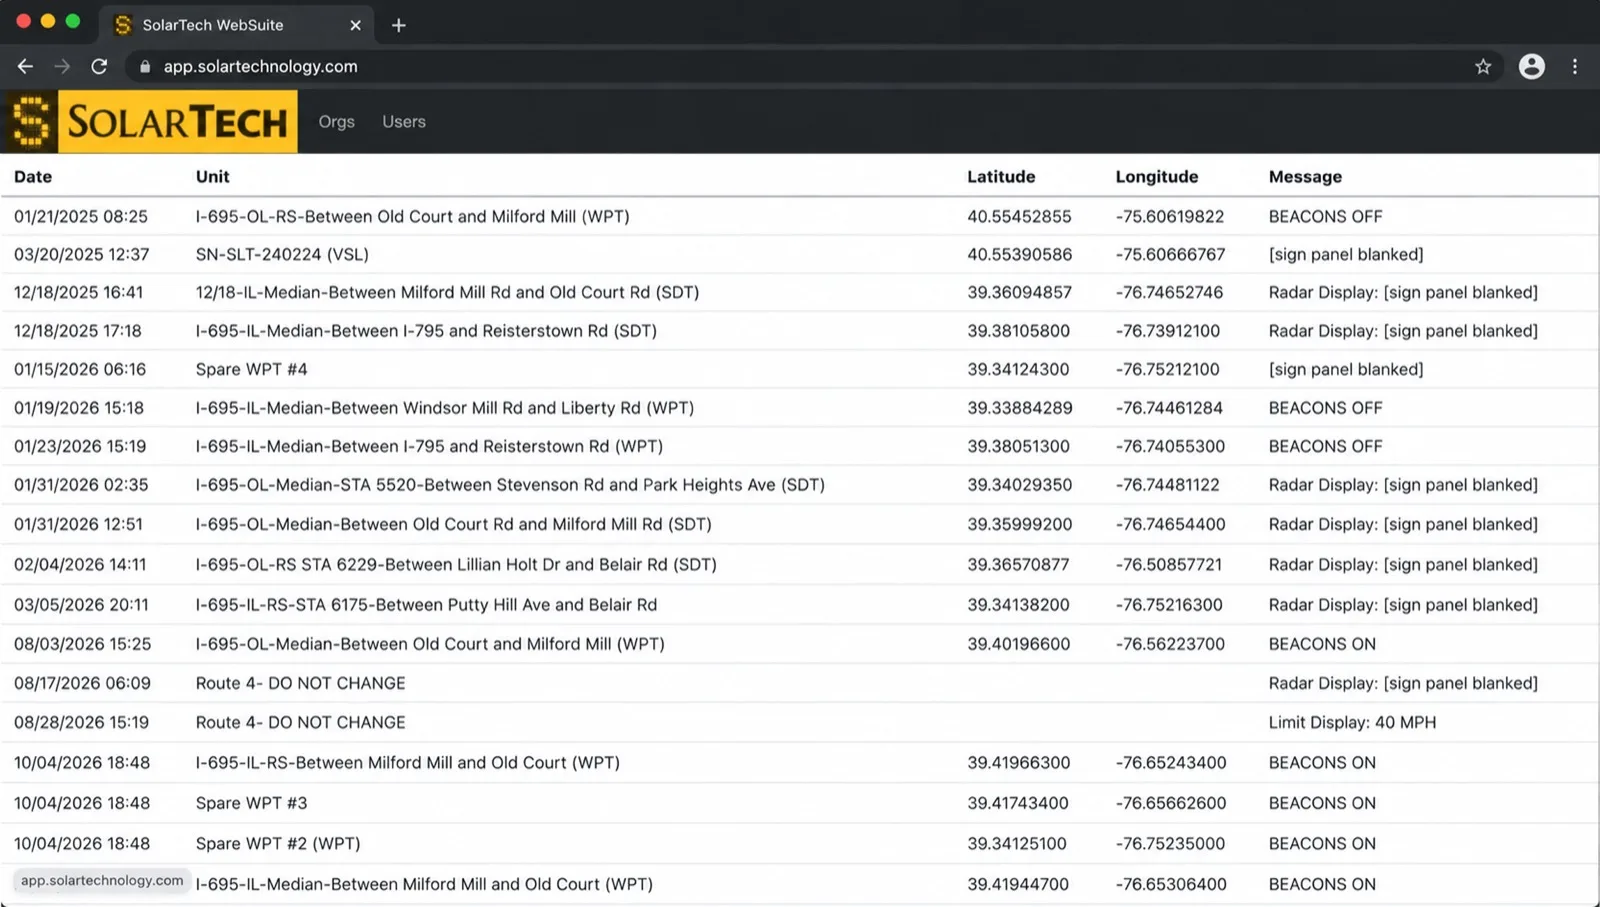Screen dimensions: 1600x907
Task: Click the padlock site info icon
Action: pos(145,66)
